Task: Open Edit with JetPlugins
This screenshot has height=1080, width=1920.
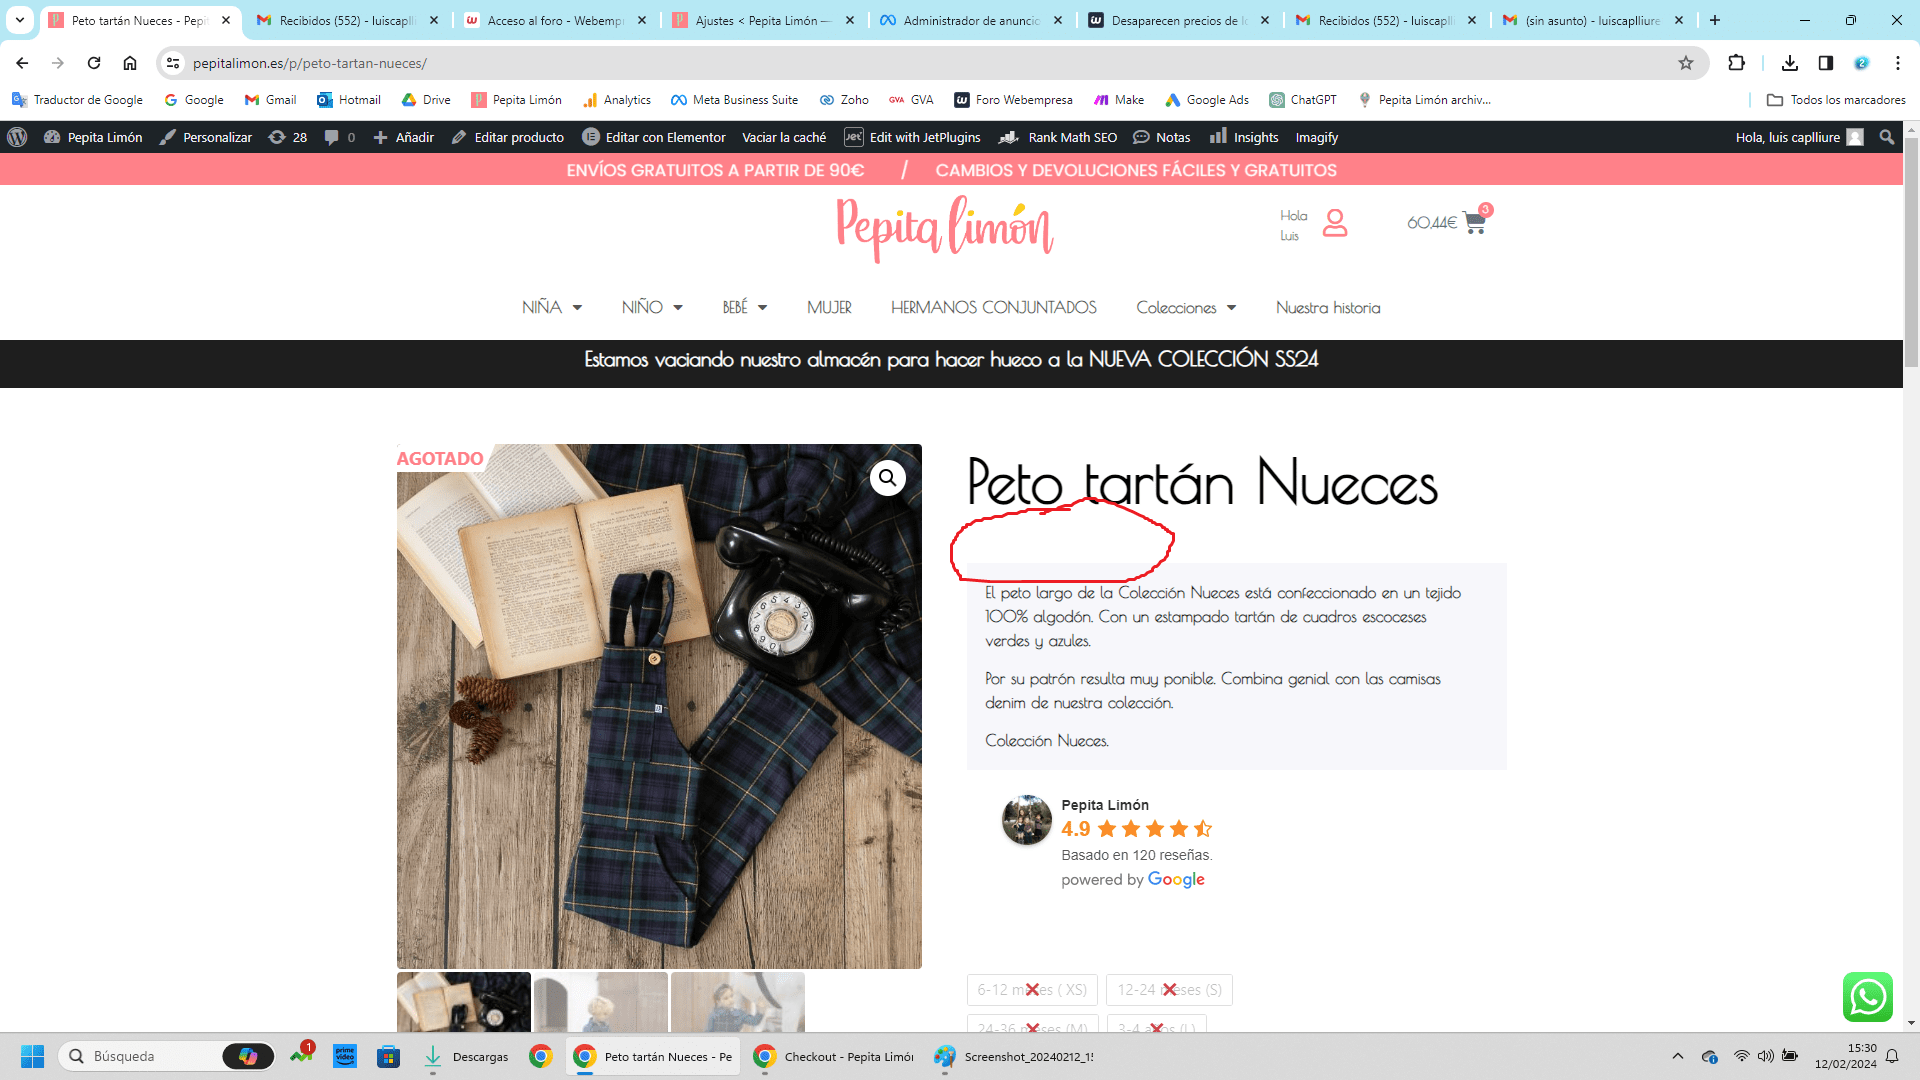Action: pos(912,137)
